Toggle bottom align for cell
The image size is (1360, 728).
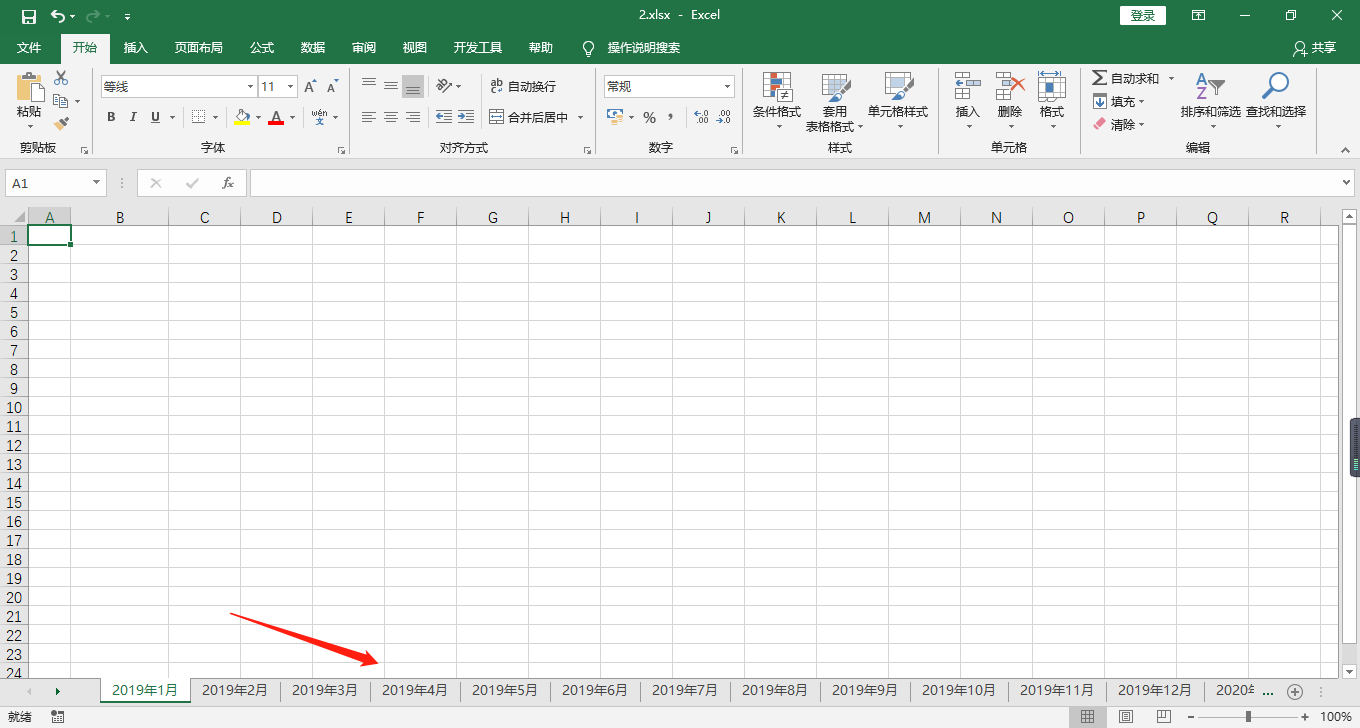click(413, 86)
